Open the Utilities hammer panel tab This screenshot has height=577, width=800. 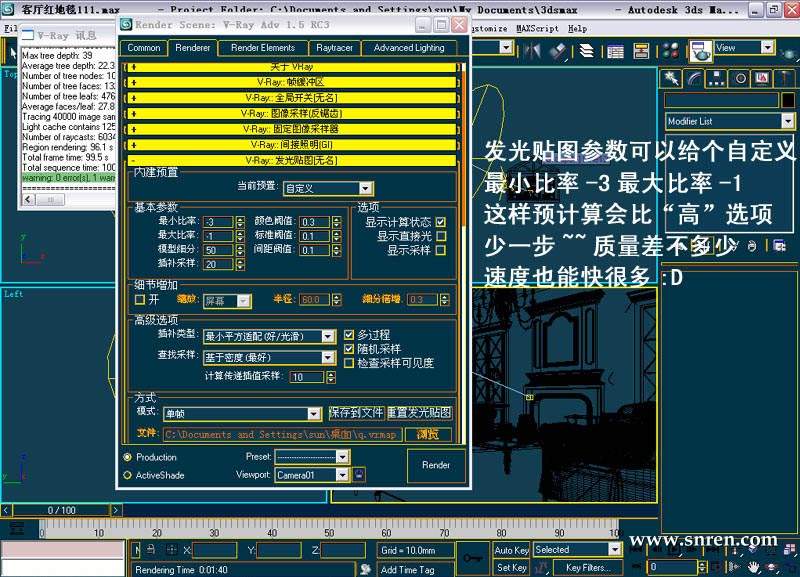[x=785, y=78]
